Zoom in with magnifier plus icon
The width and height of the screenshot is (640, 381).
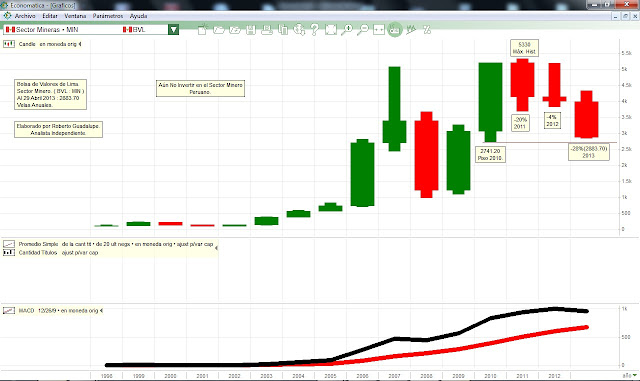[347, 29]
